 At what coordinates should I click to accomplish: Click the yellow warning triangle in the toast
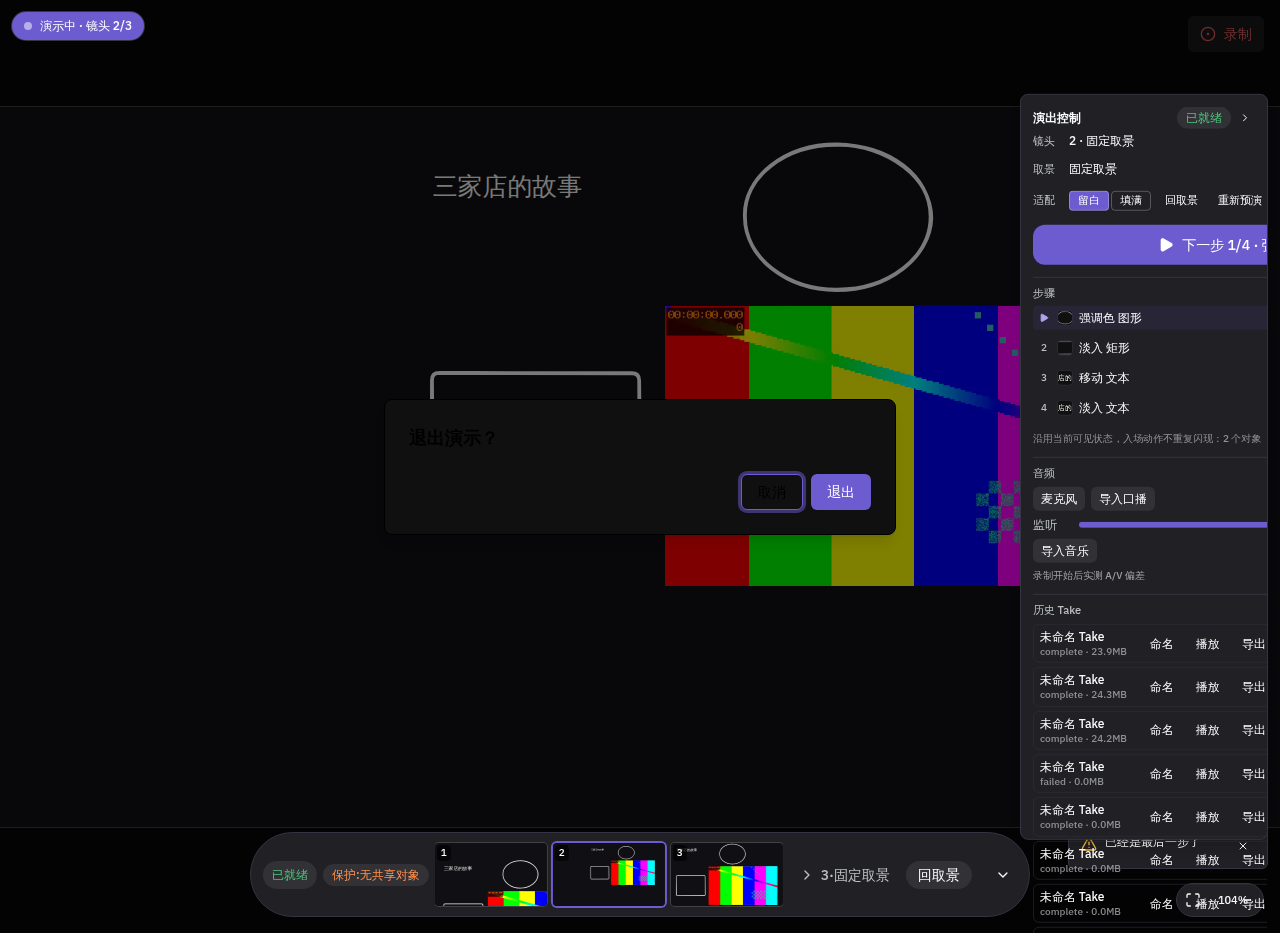(x=1089, y=845)
